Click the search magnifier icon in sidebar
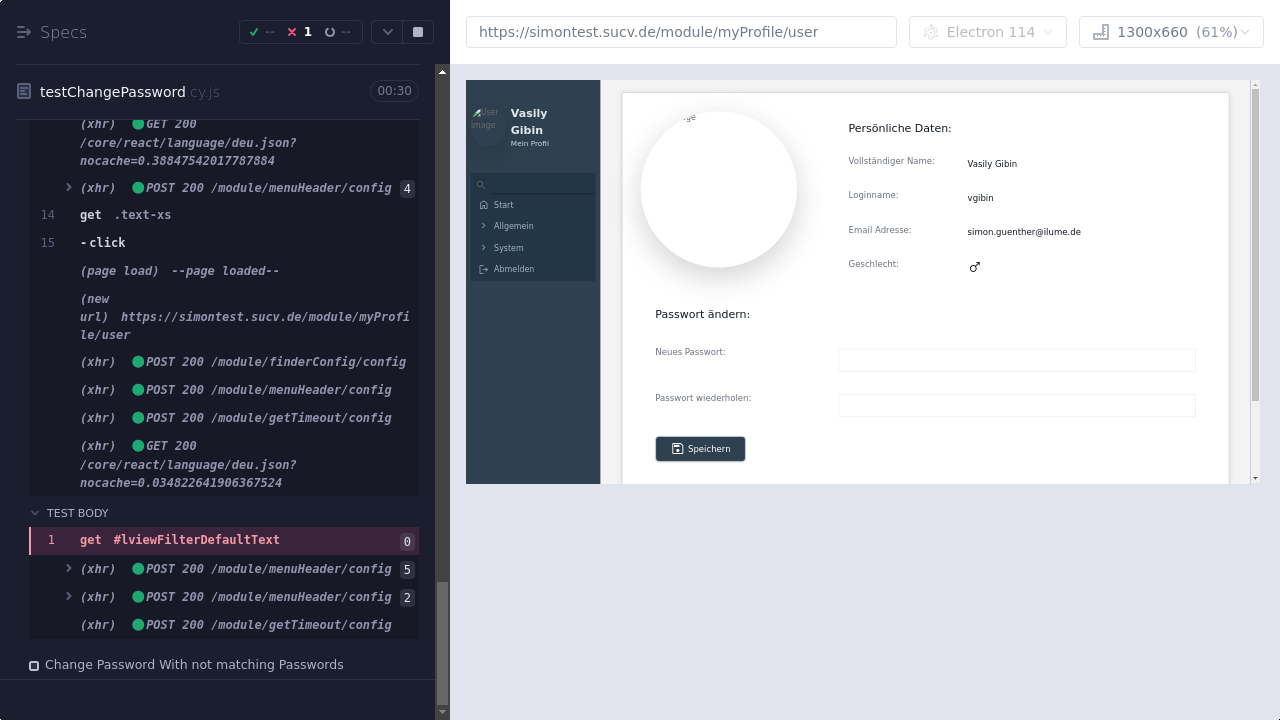1280x720 pixels. (481, 185)
